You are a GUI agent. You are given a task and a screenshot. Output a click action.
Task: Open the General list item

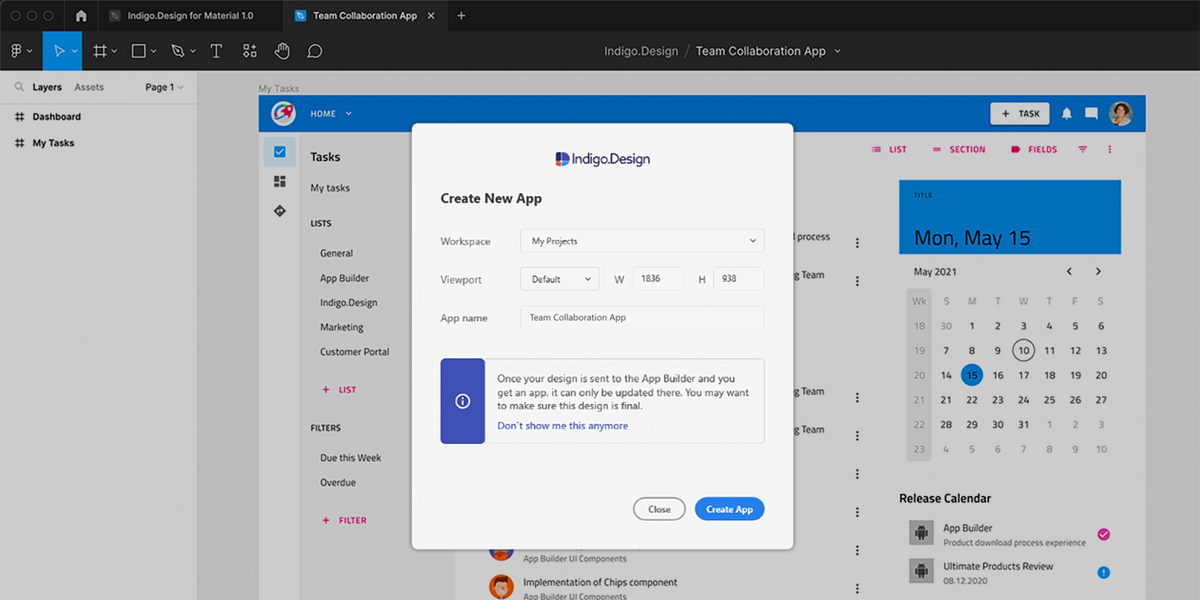(336, 253)
